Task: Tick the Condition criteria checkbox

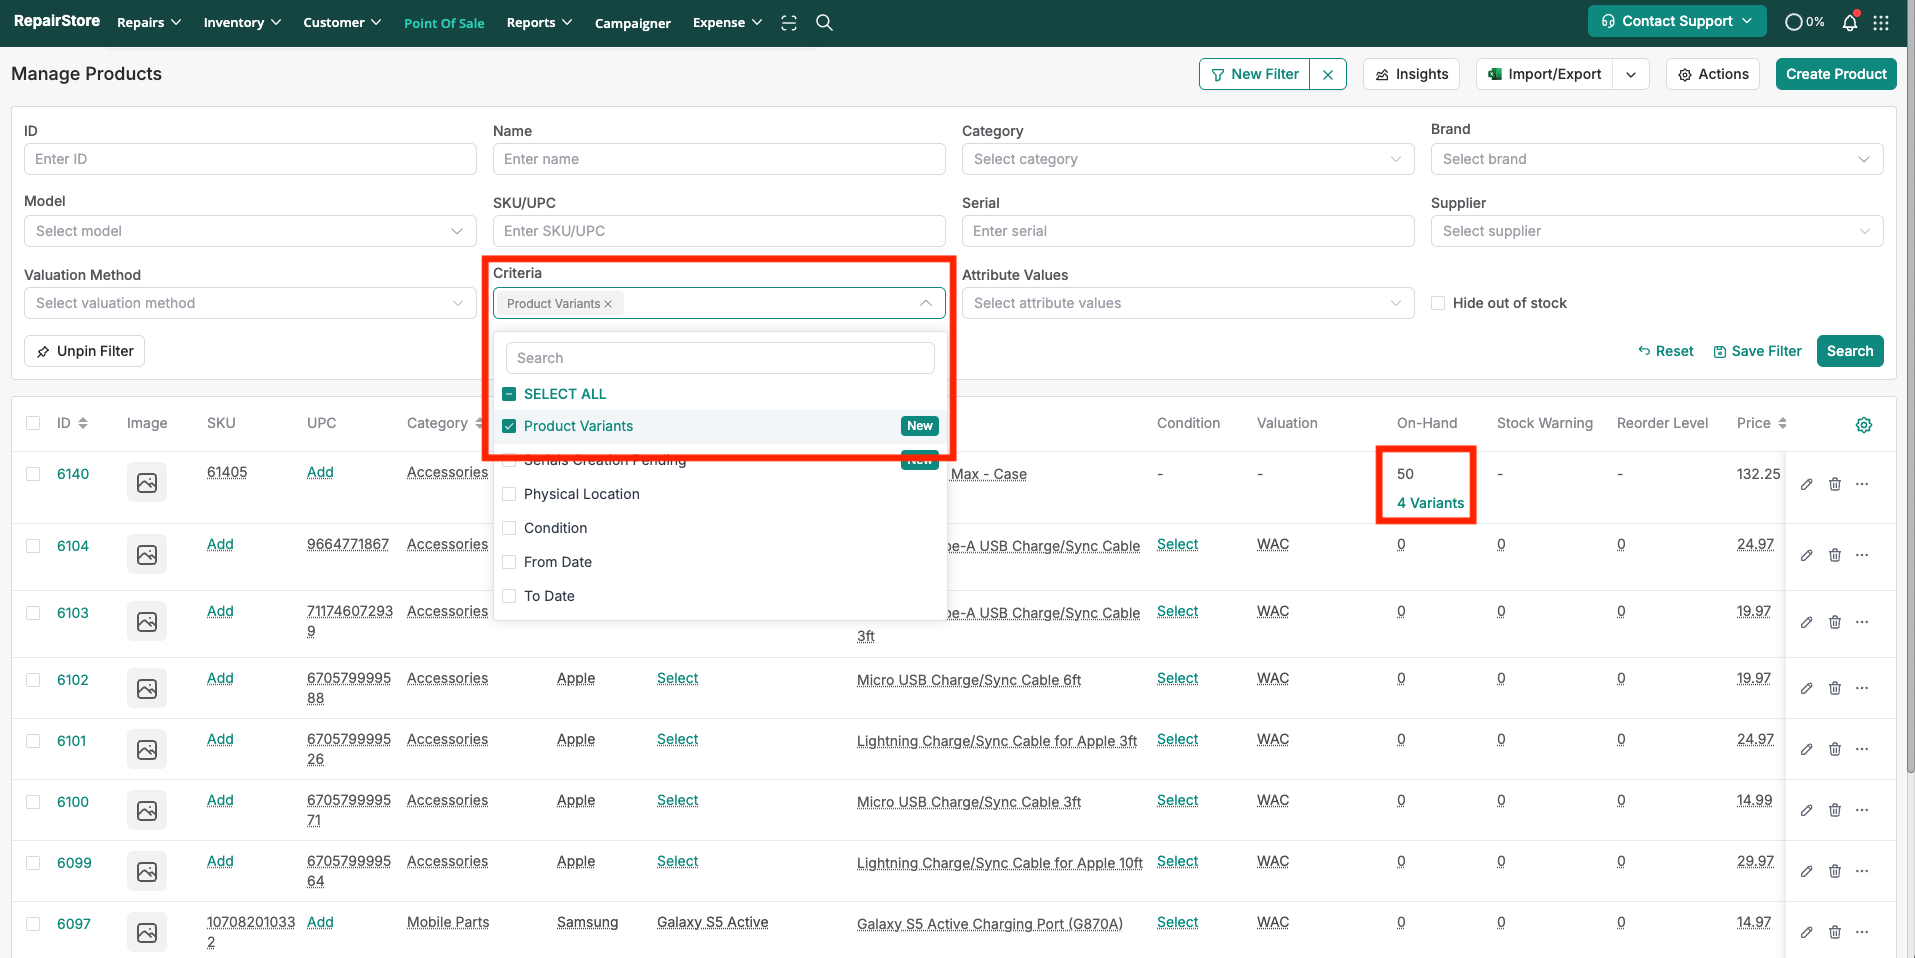Action: point(509,528)
